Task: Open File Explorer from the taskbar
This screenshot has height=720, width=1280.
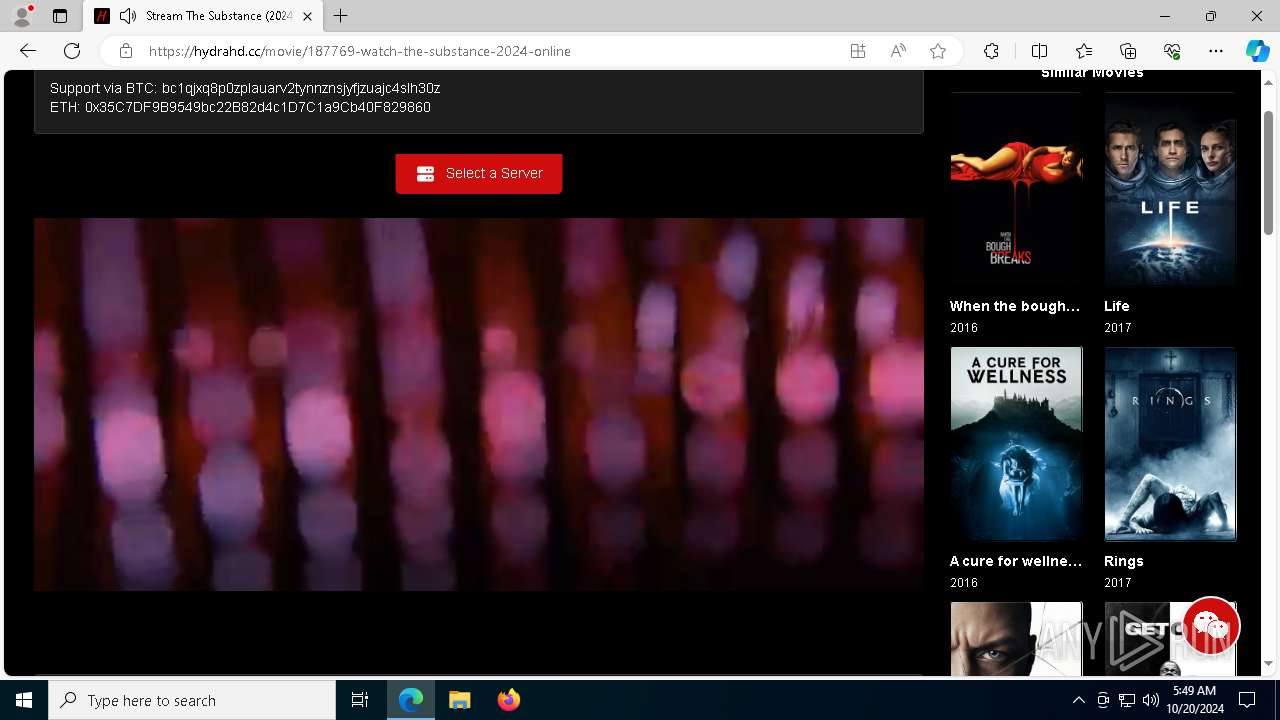Action: (460, 700)
